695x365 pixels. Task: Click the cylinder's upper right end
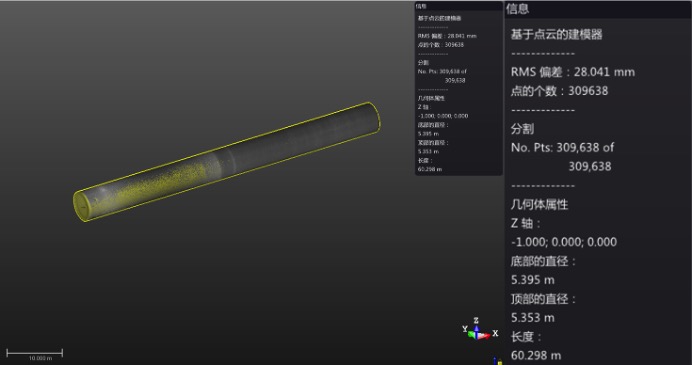pyautogui.click(x=371, y=117)
